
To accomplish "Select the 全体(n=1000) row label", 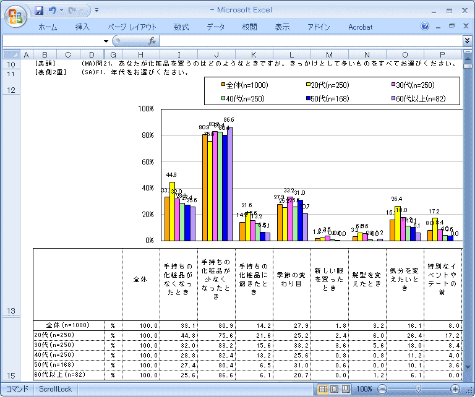I will (x=68, y=325).
